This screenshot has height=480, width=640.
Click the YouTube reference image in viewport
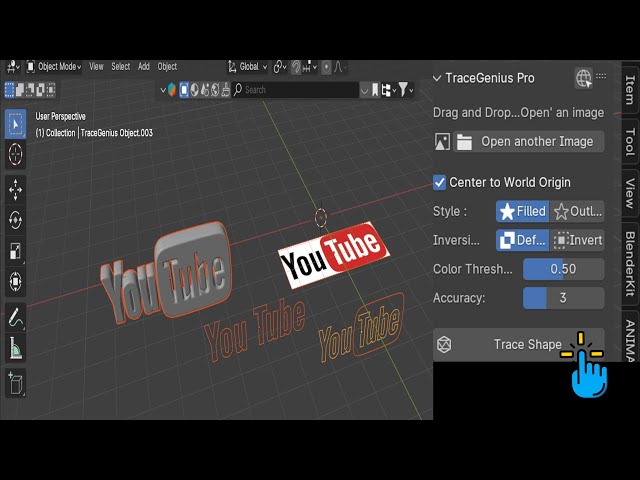333,255
